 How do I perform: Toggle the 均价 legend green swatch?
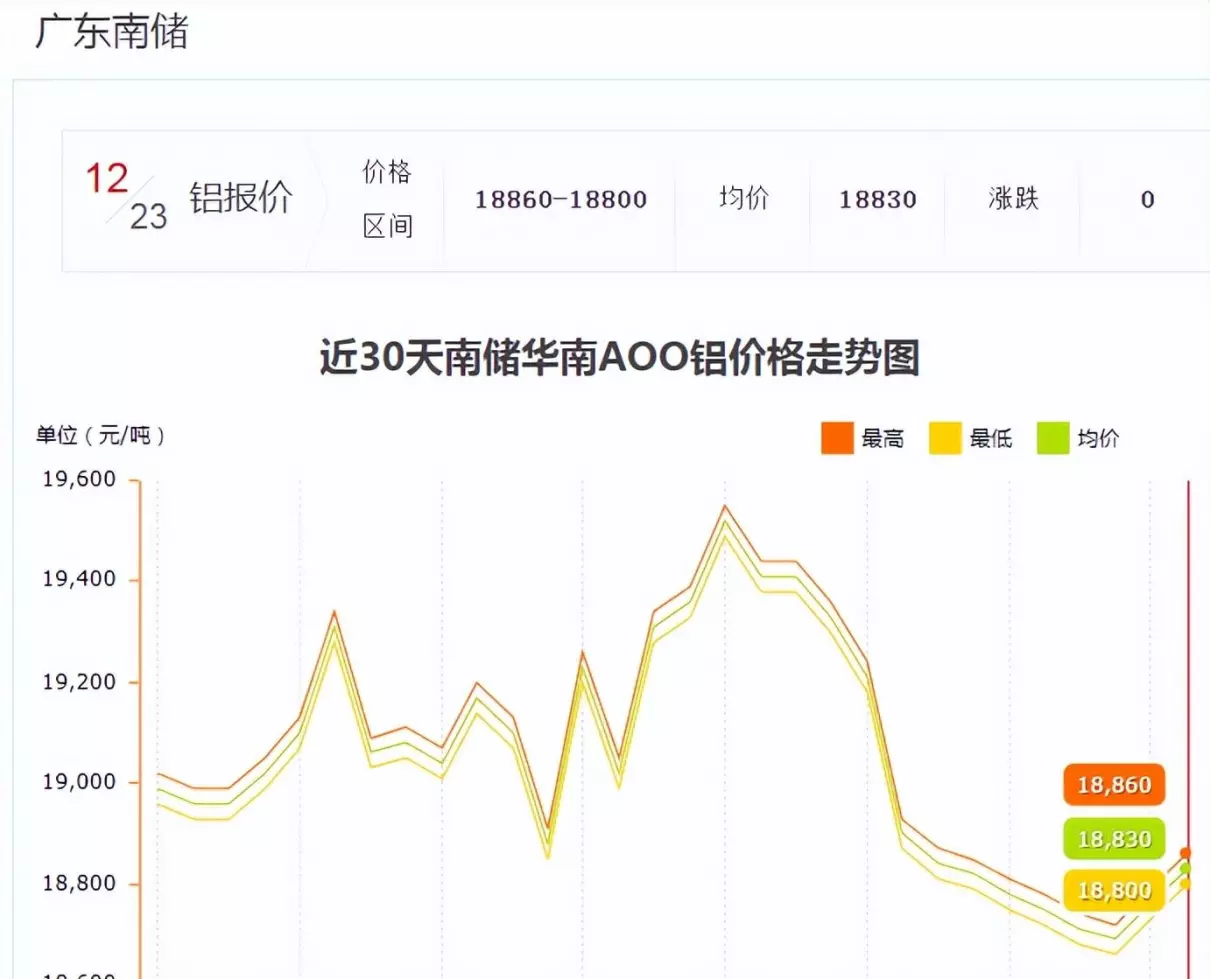(x=1053, y=438)
